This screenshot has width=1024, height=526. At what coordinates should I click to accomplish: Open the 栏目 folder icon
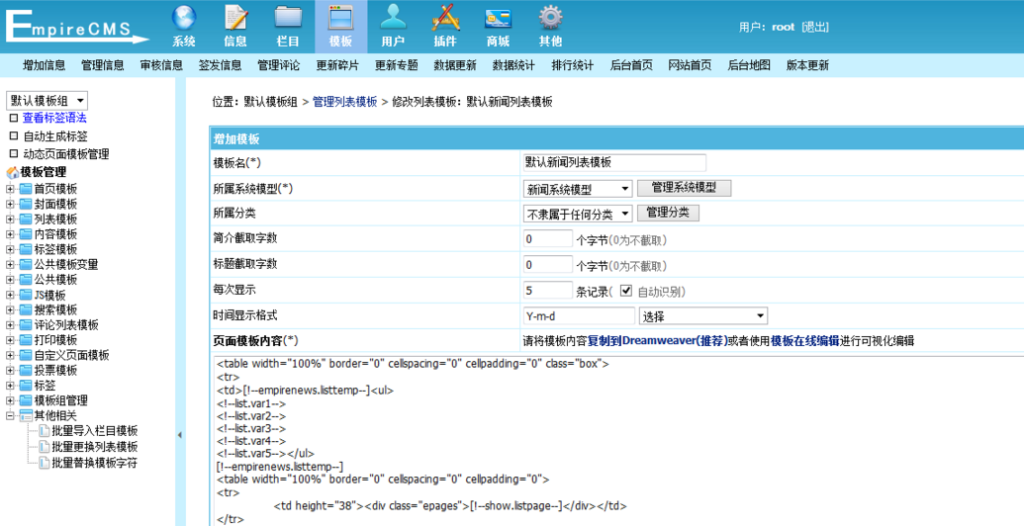(288, 19)
